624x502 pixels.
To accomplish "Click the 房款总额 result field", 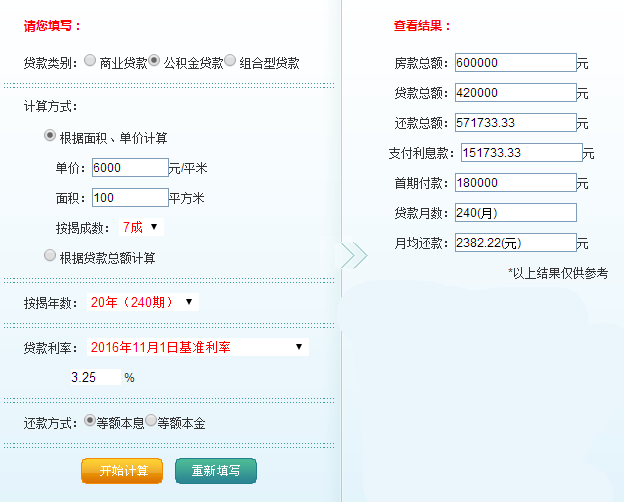I will tap(516, 63).
